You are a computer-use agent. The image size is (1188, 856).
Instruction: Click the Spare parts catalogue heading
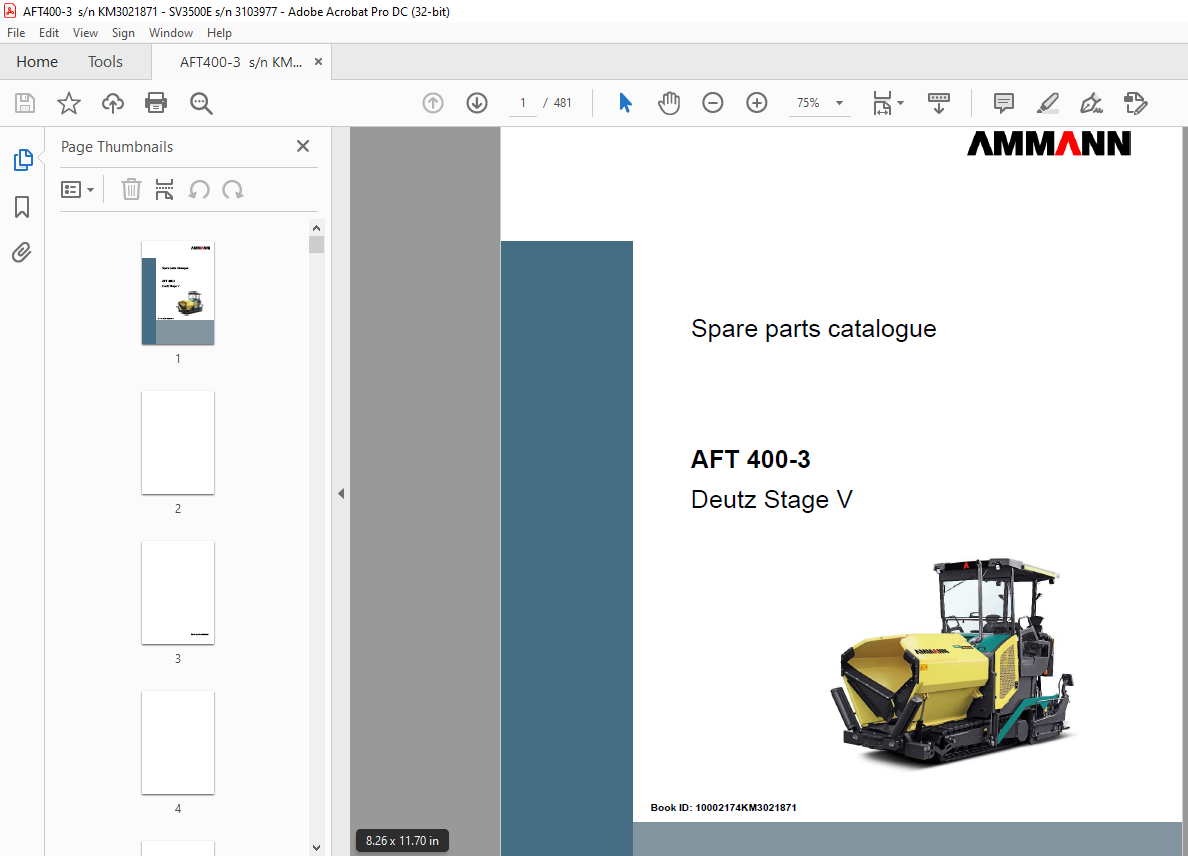pyautogui.click(x=814, y=329)
